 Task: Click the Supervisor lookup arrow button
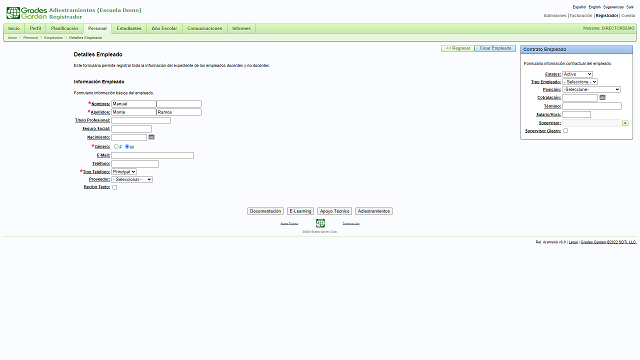point(625,123)
